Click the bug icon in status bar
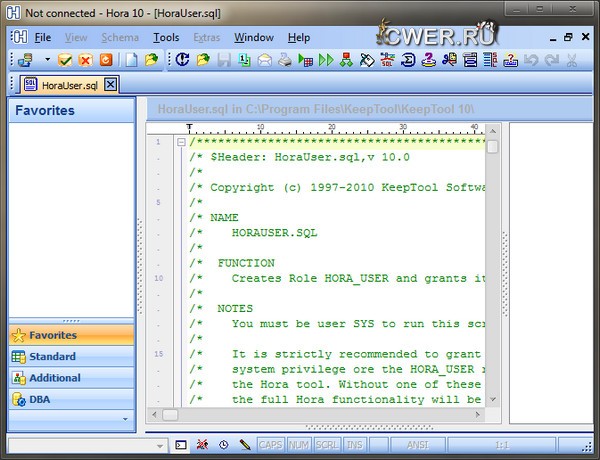The width and height of the screenshot is (600, 460). coord(202,443)
